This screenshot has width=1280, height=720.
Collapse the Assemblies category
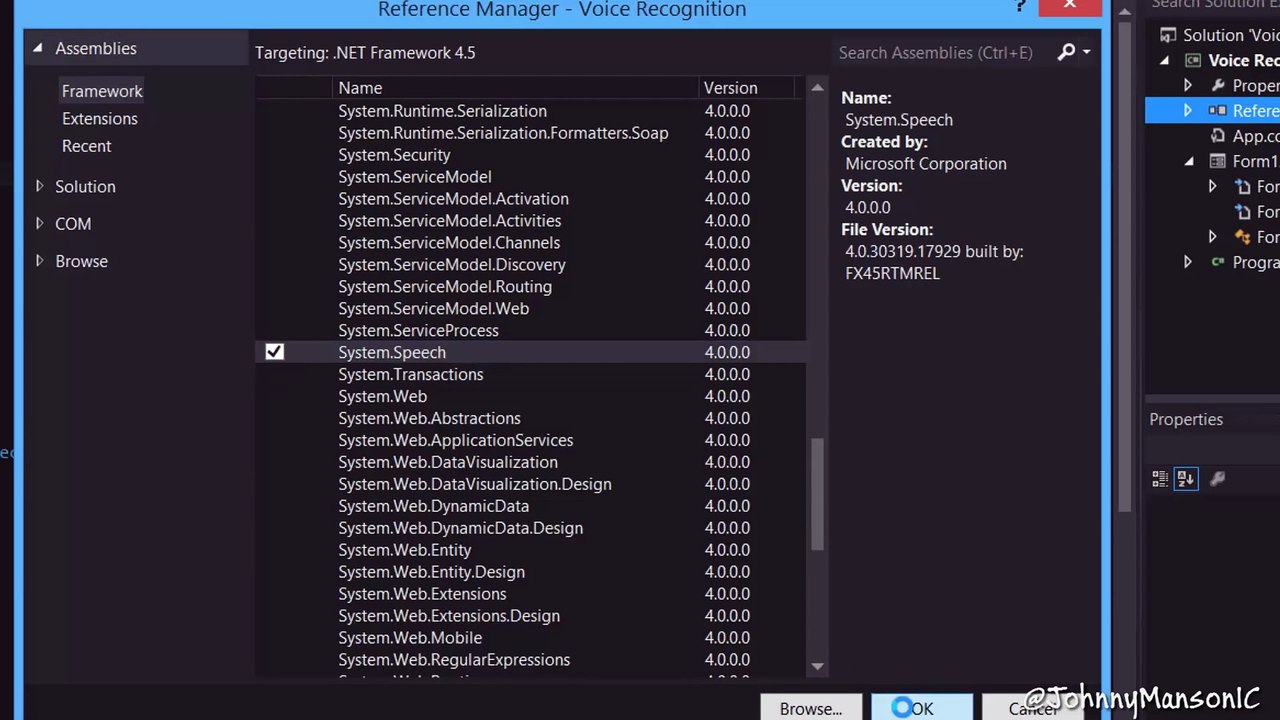point(37,48)
